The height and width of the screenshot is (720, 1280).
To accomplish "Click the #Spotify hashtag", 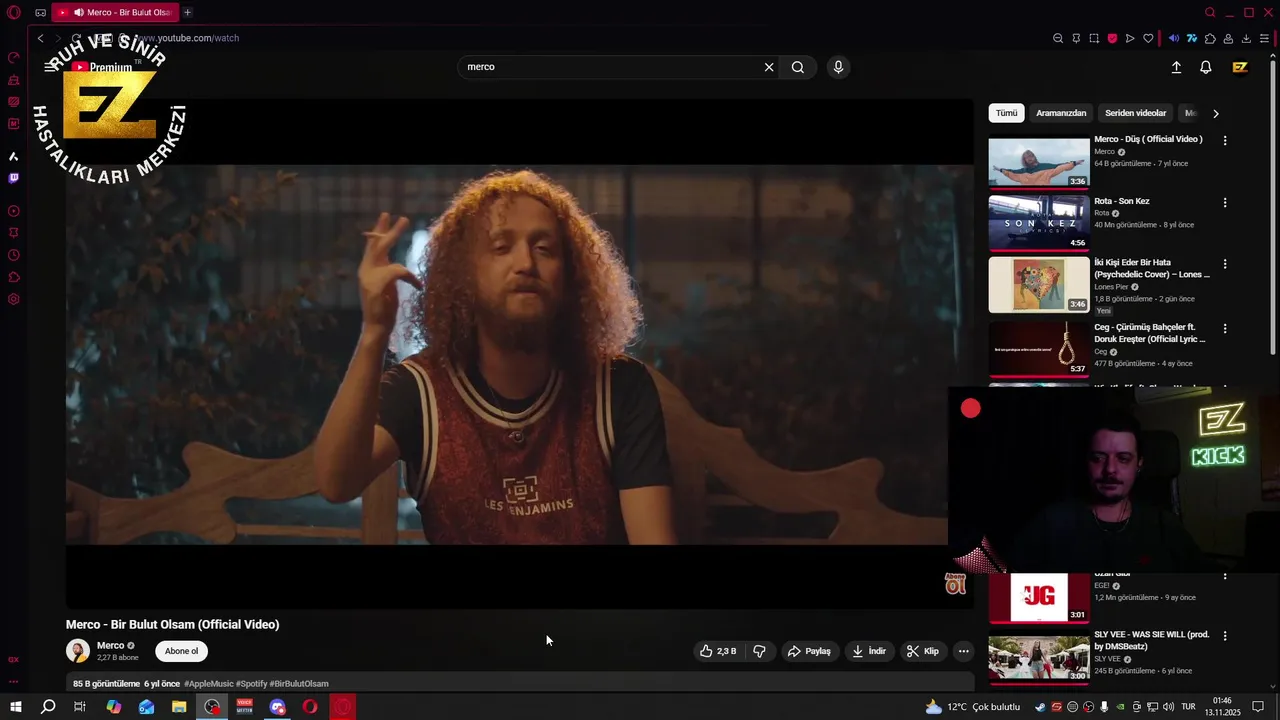I will 251,684.
